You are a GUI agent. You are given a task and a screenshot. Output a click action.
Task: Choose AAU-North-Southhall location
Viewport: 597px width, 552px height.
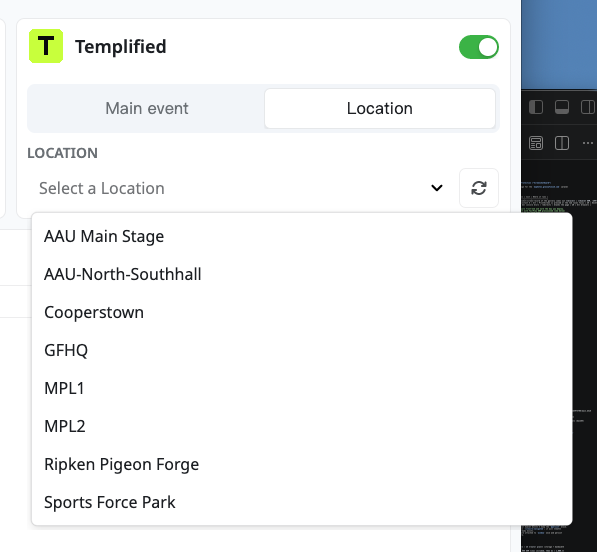[x=302, y=274]
